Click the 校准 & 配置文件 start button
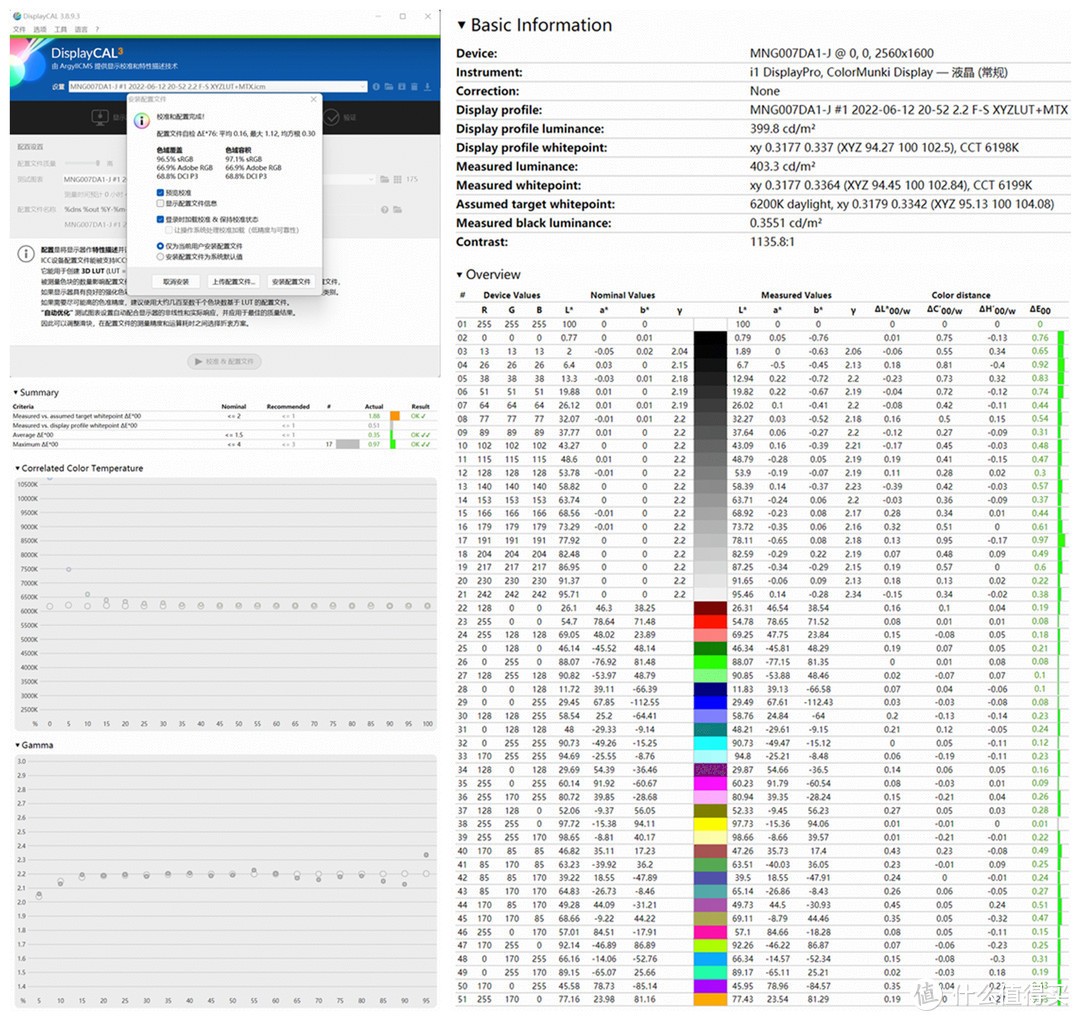Image resolution: width=1080 pixels, height=1021 pixels. tap(225, 362)
